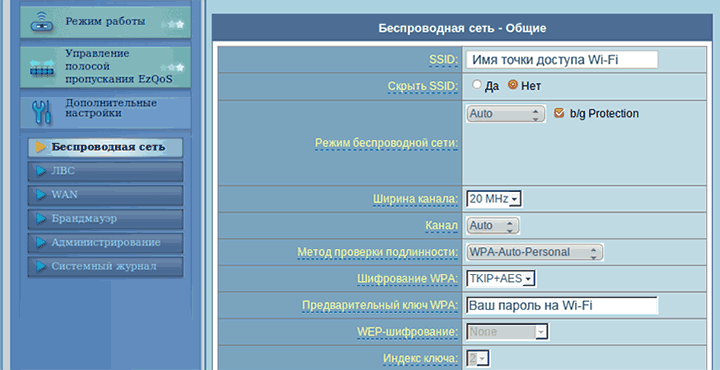Click the arrow icon beside WAN
The height and width of the screenshot is (370, 720).
[41, 195]
